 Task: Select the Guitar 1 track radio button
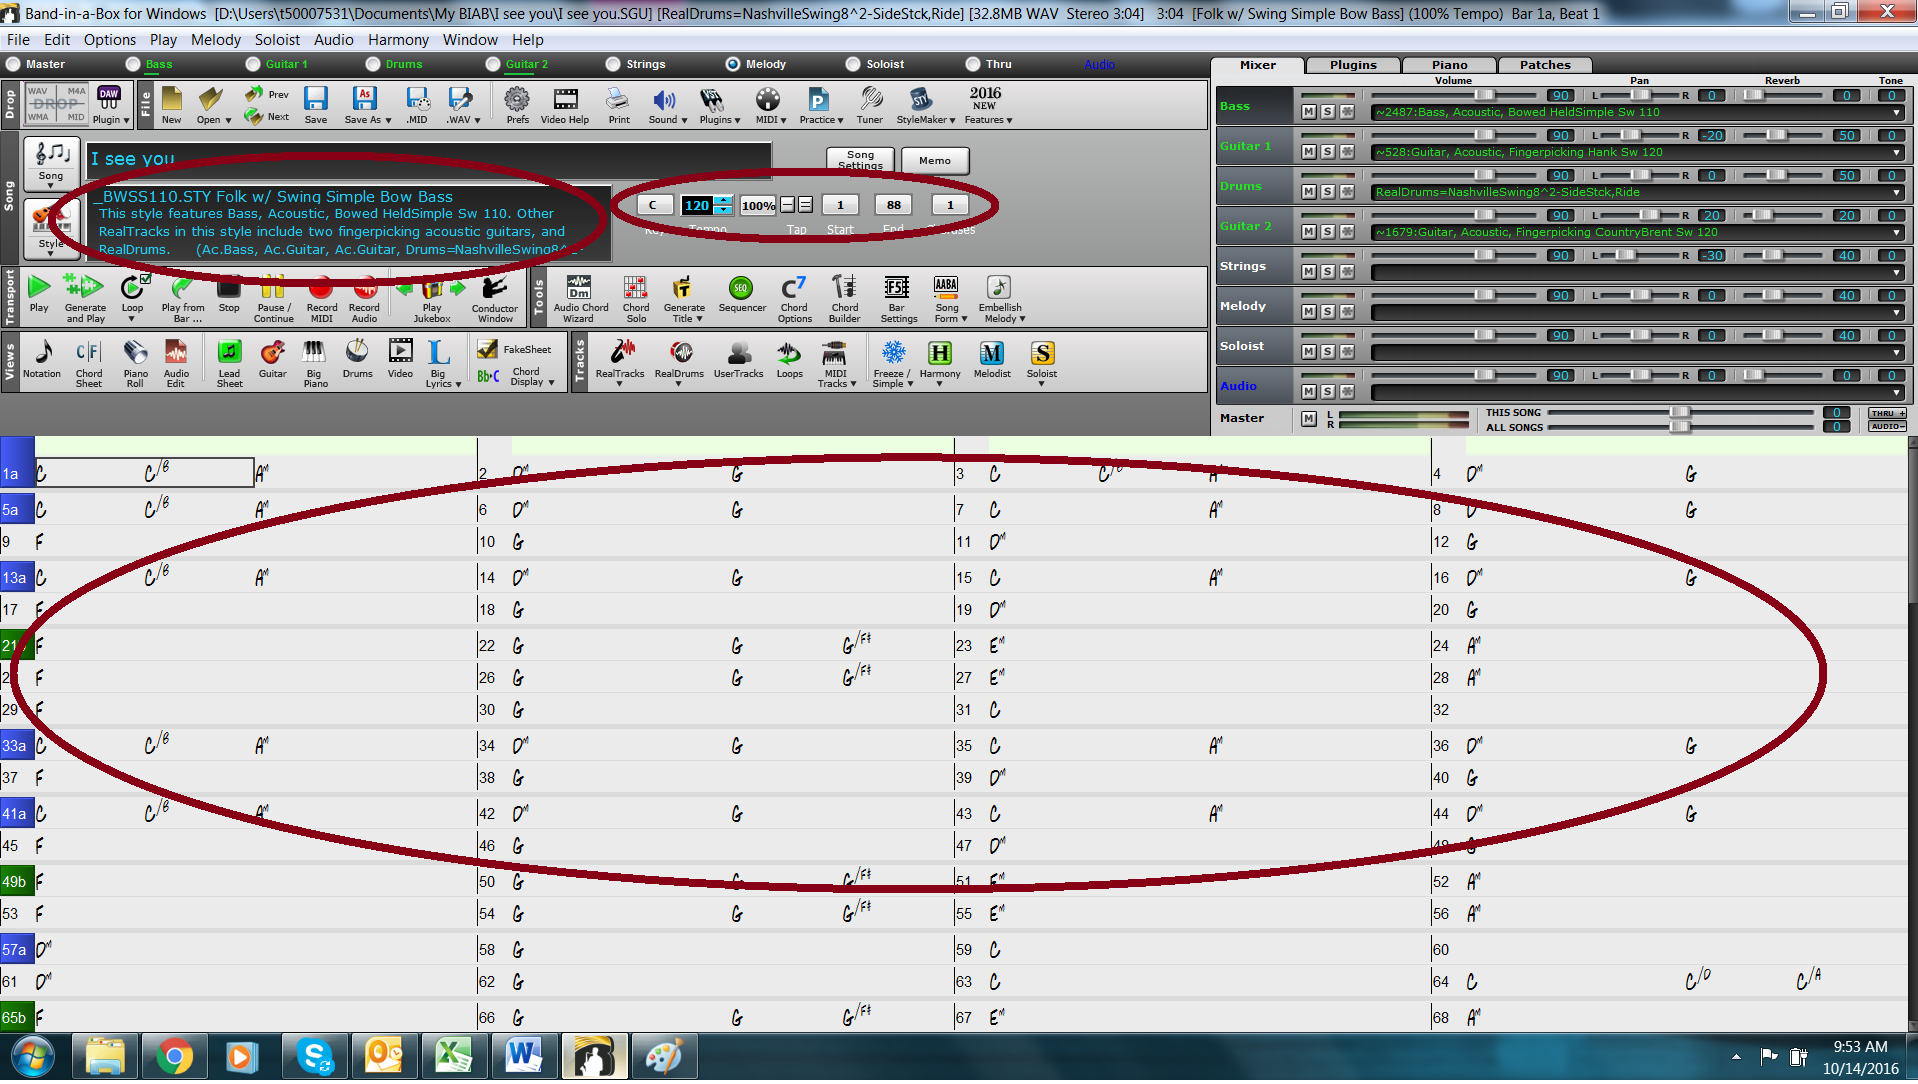pyautogui.click(x=253, y=64)
